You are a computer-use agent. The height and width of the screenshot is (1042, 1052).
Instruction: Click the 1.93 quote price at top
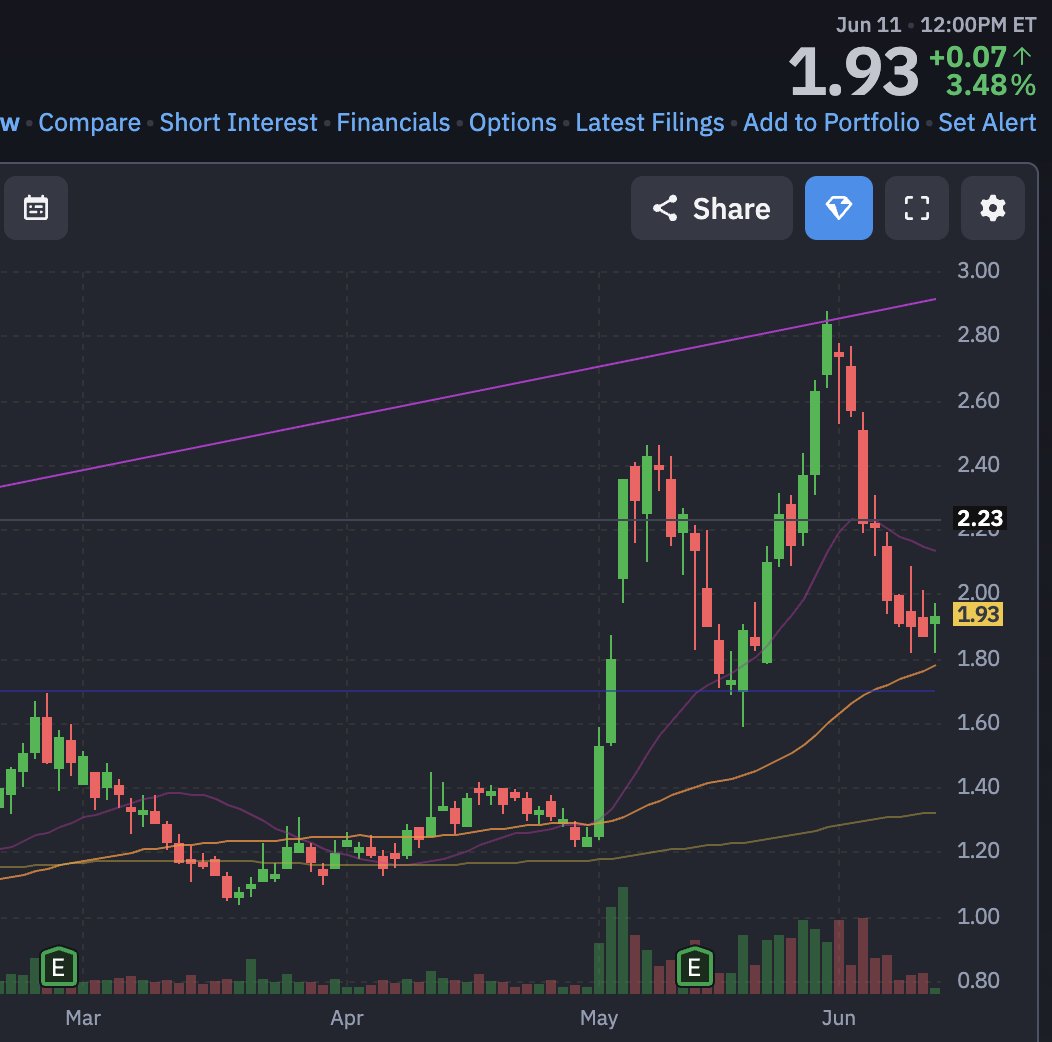(853, 71)
